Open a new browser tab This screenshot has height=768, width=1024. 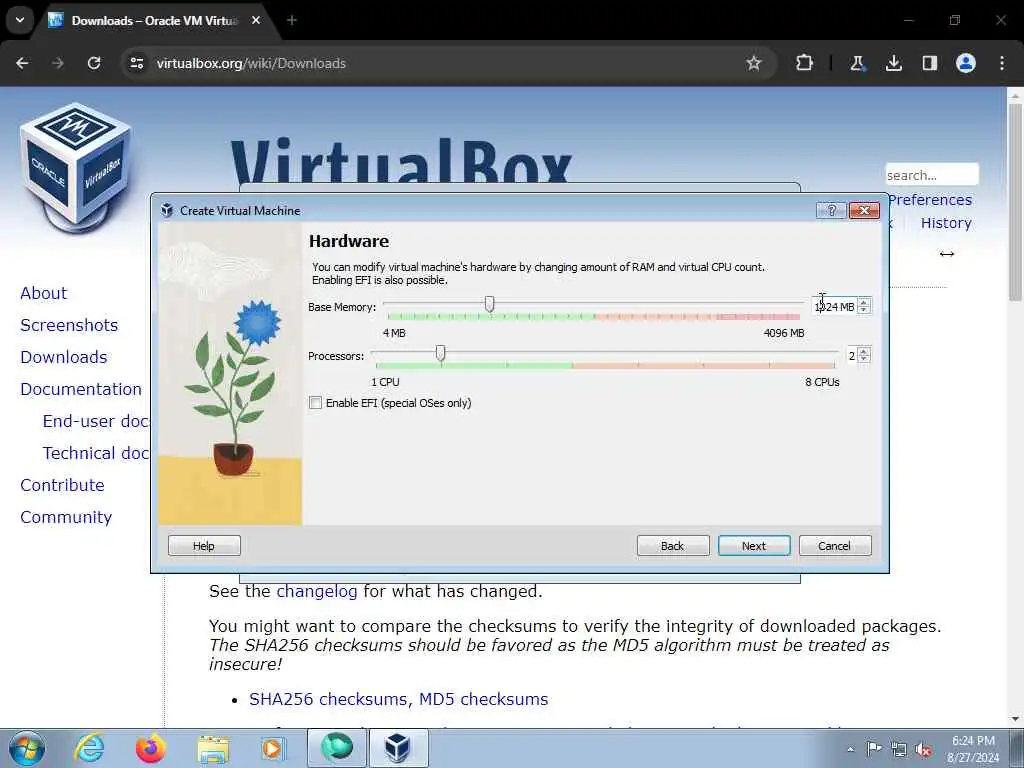pyautogui.click(x=292, y=20)
